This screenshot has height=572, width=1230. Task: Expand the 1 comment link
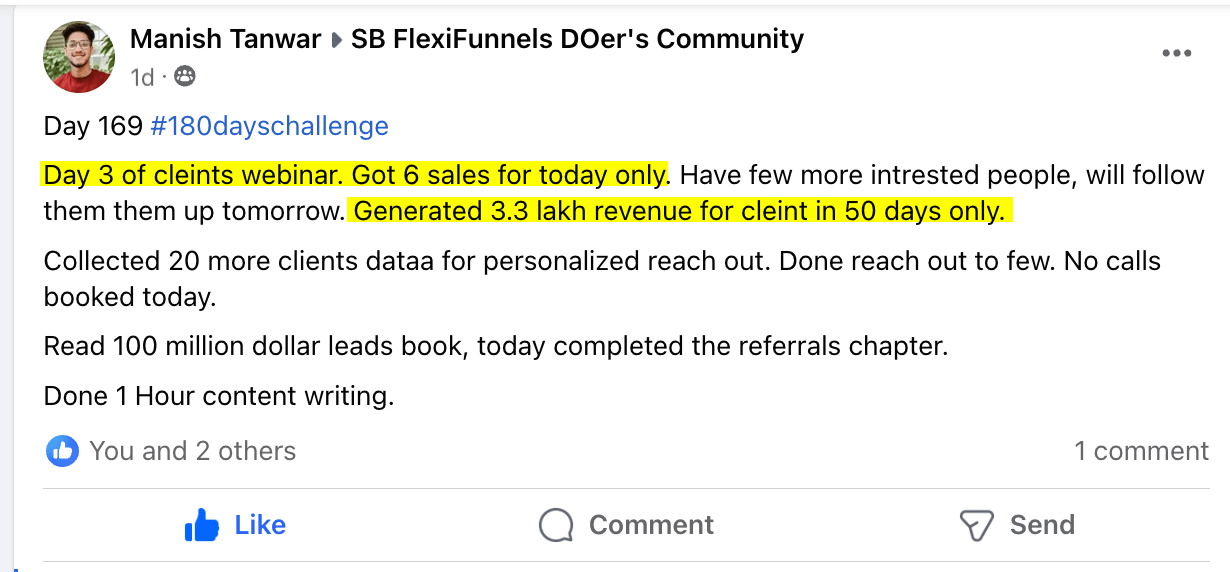[x=1141, y=451]
